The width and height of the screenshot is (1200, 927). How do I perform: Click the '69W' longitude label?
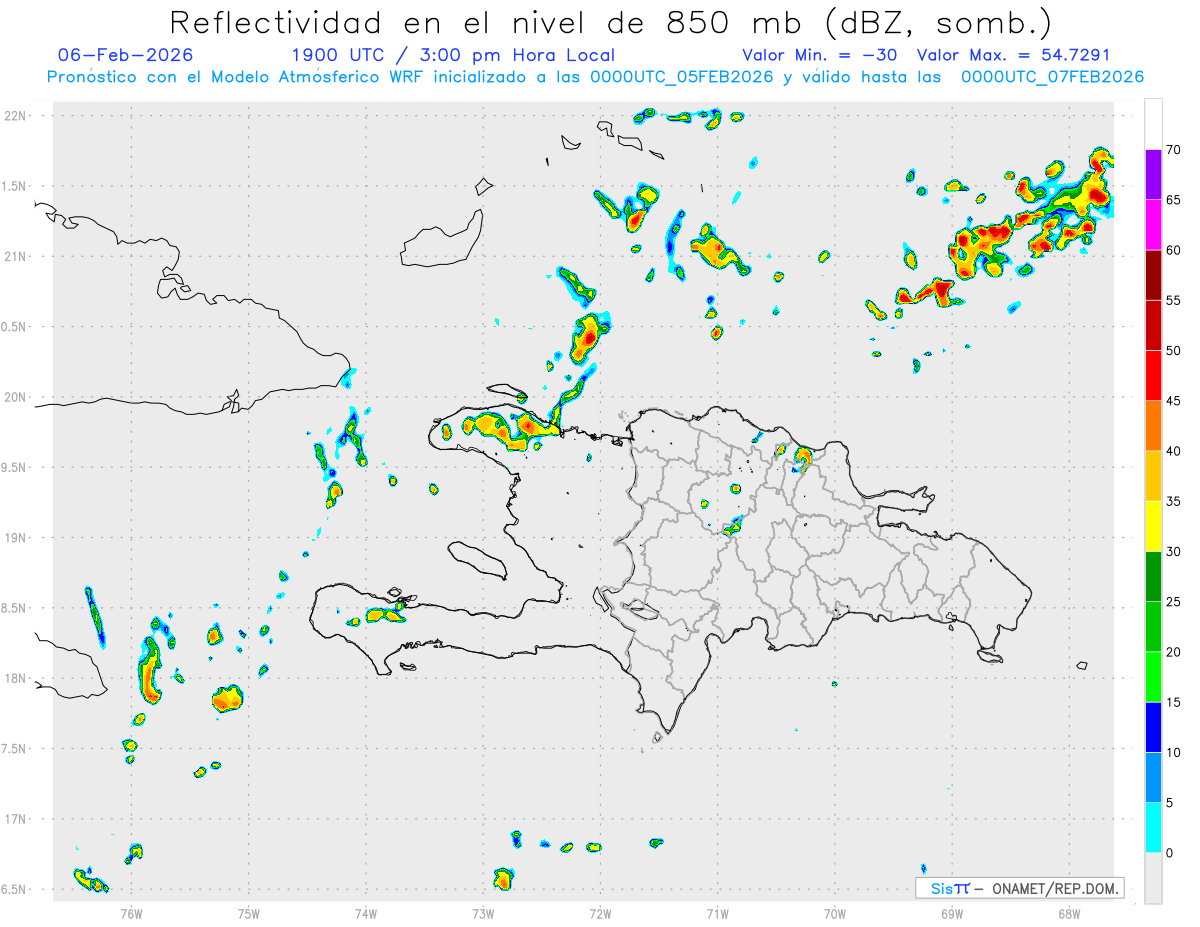pos(952,913)
